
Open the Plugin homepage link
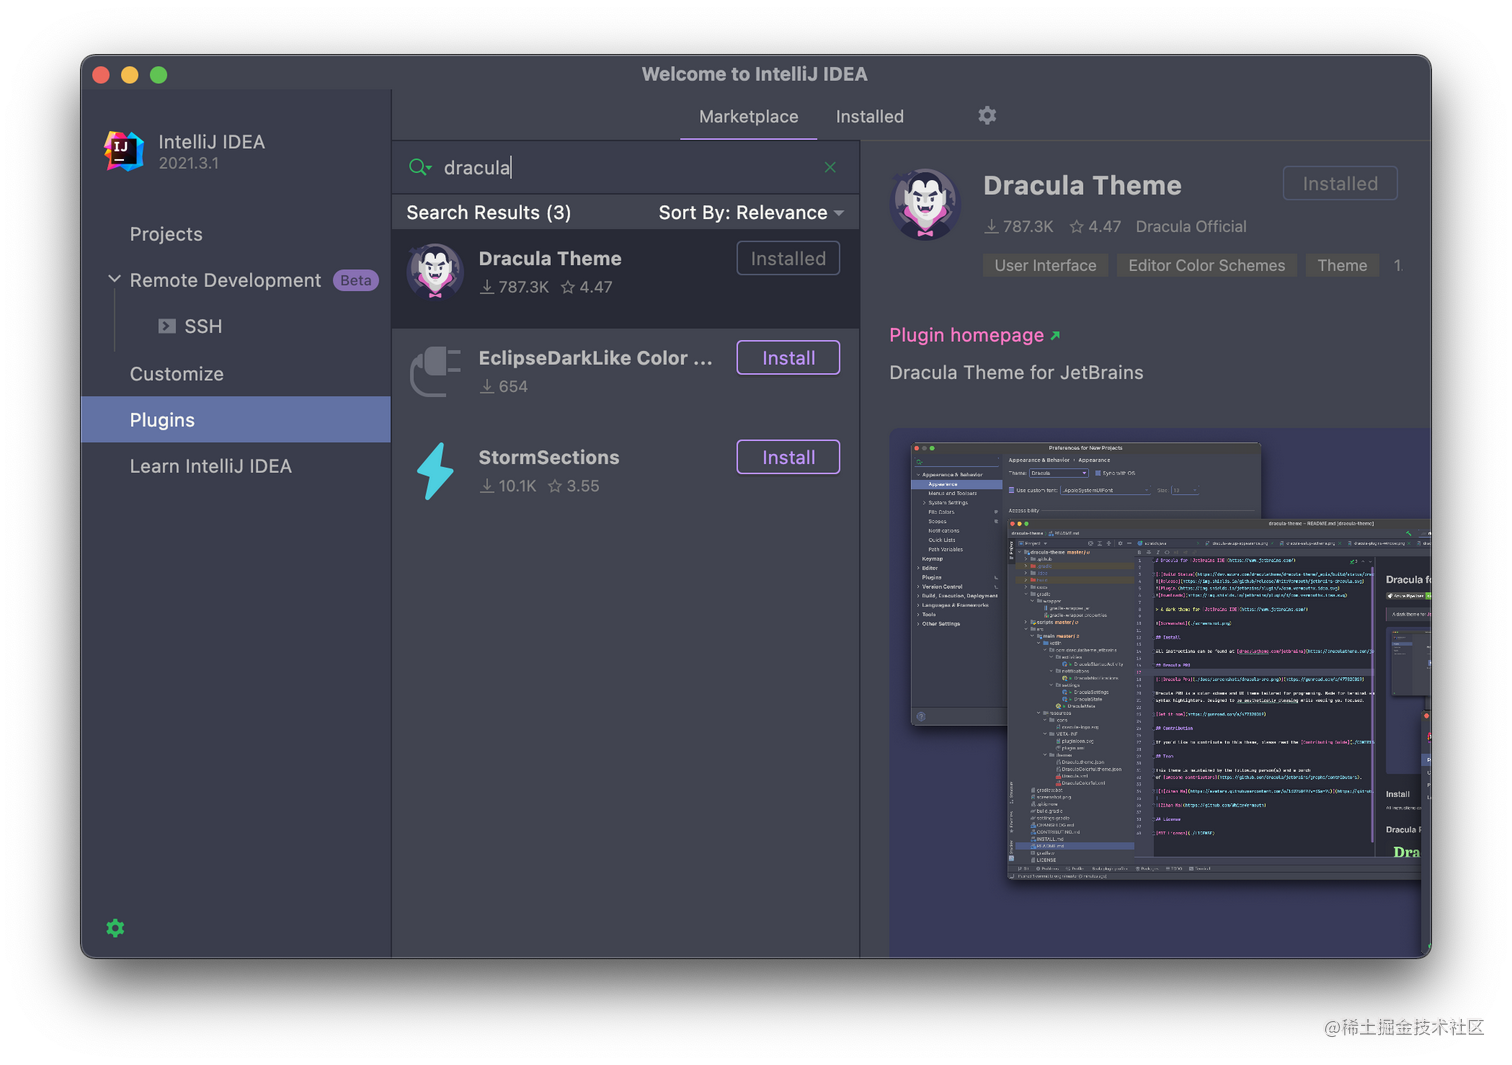pos(966,335)
